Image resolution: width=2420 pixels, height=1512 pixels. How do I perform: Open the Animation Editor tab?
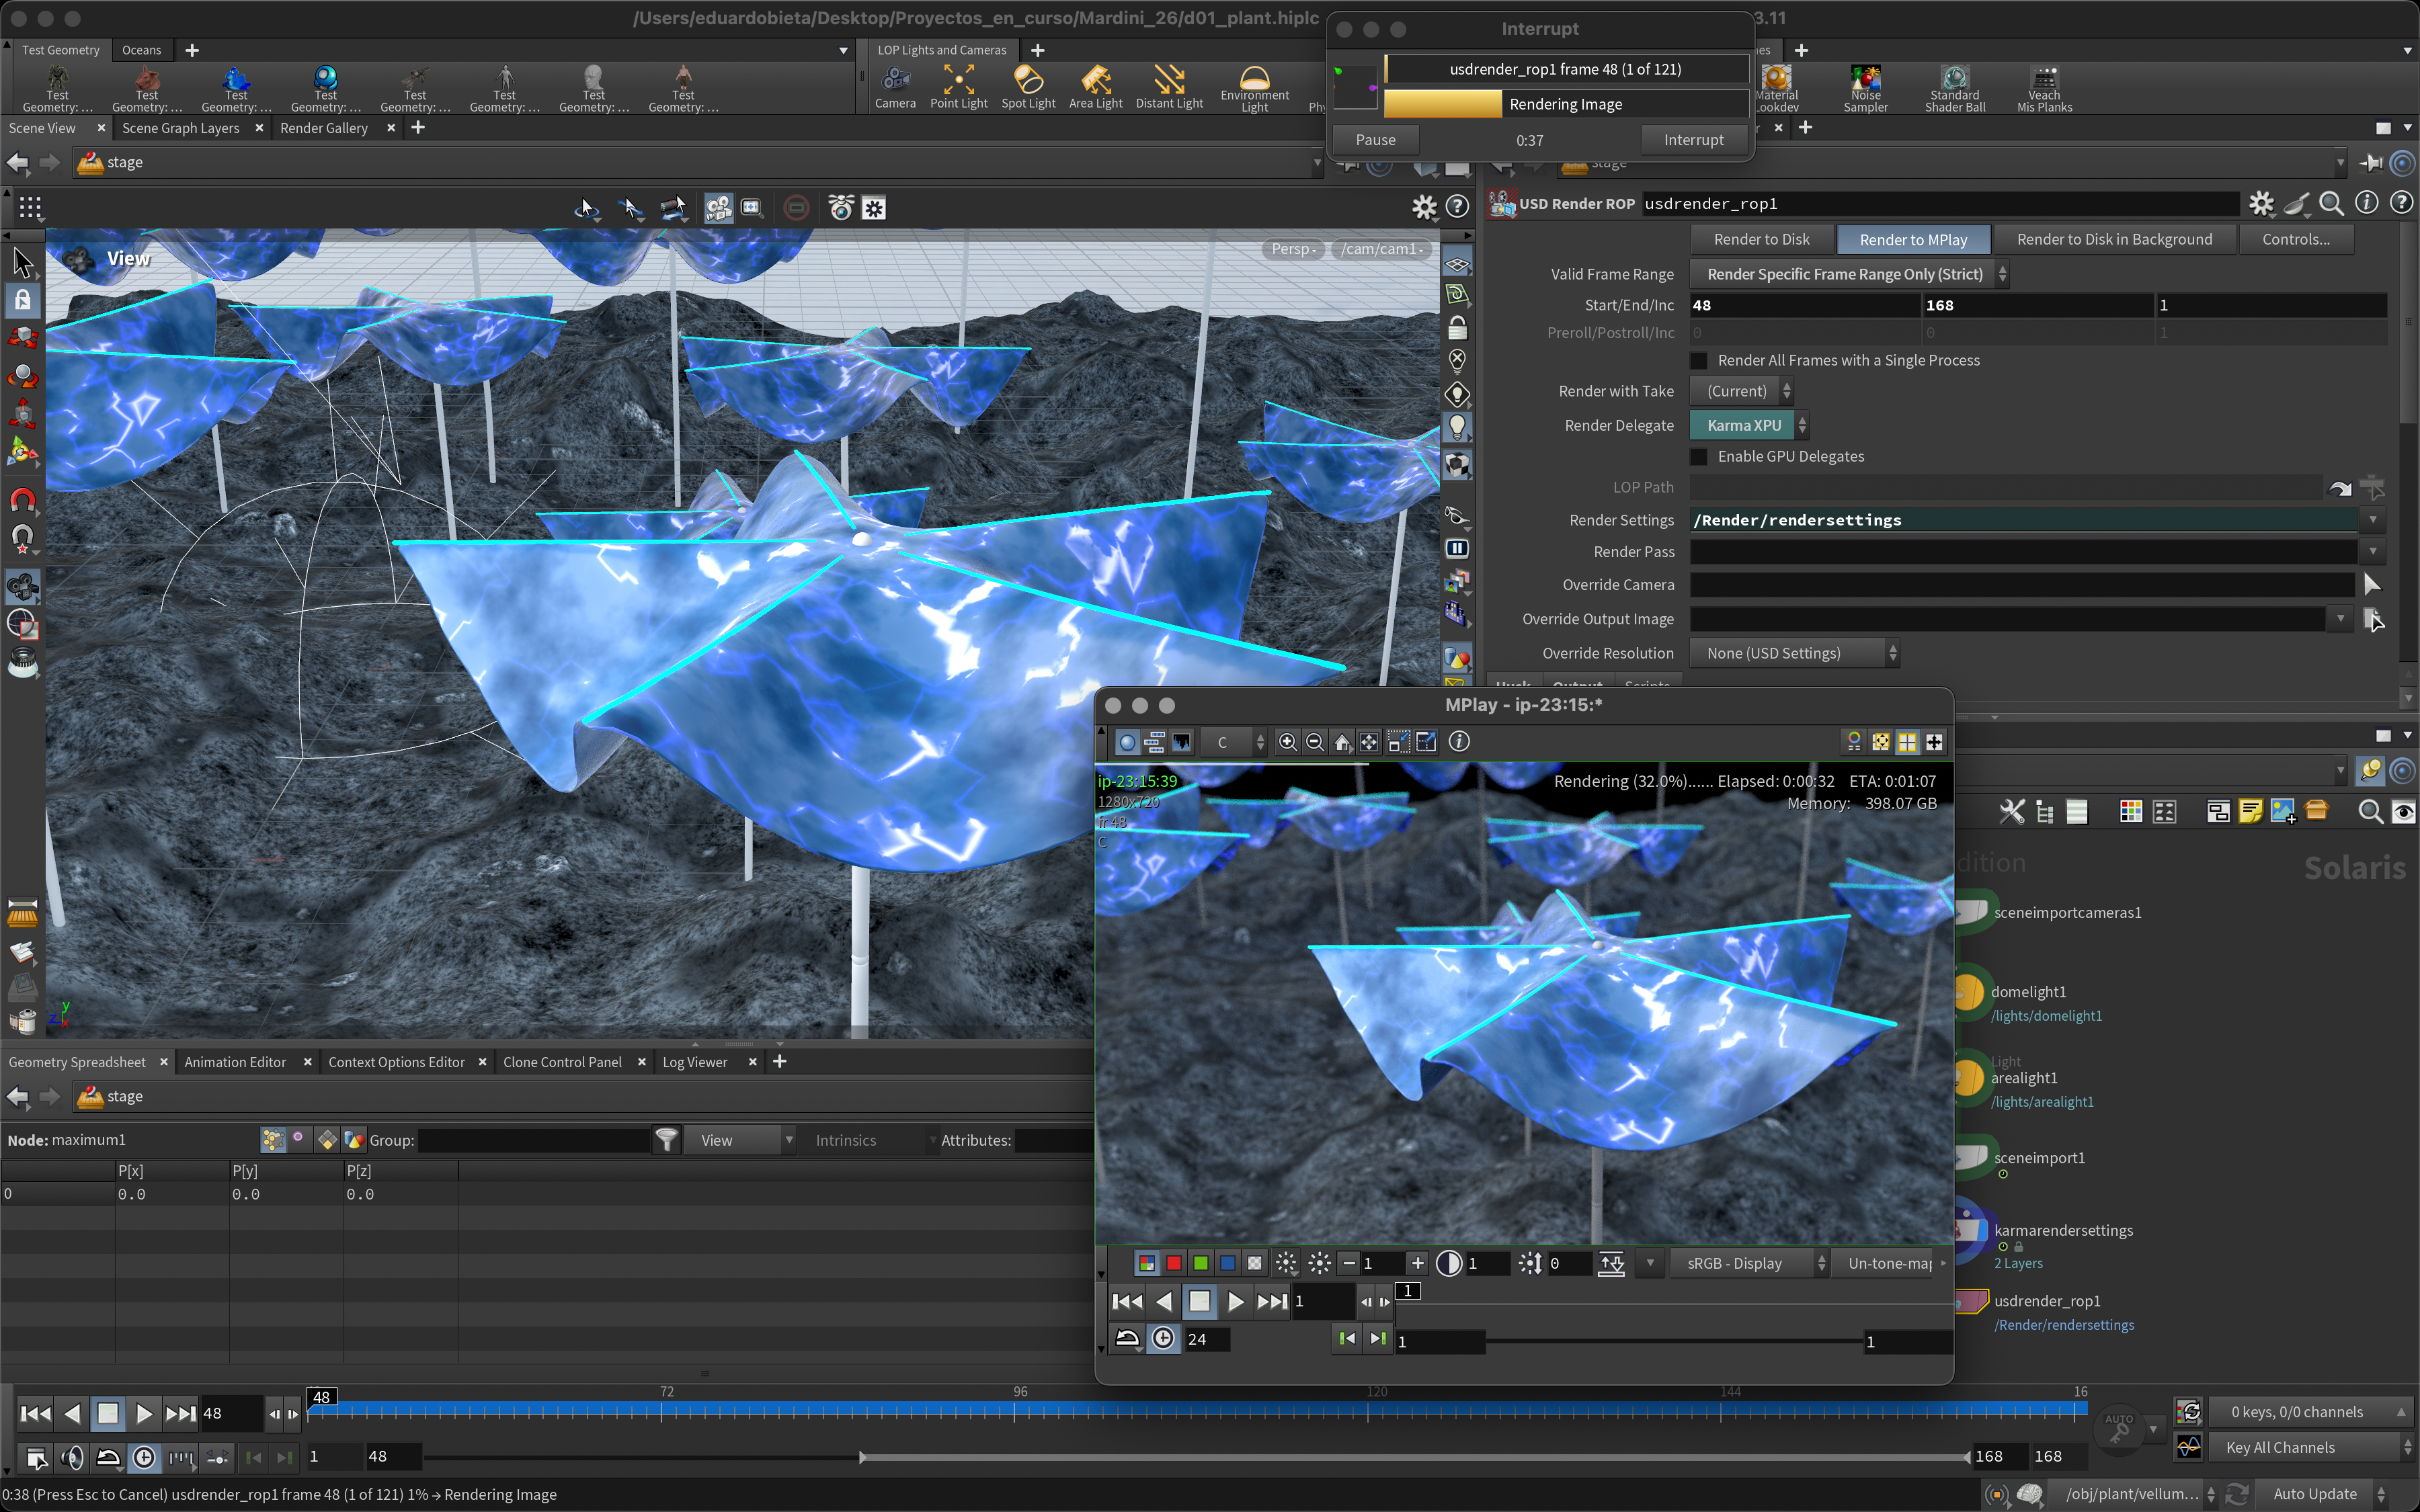tap(235, 1062)
